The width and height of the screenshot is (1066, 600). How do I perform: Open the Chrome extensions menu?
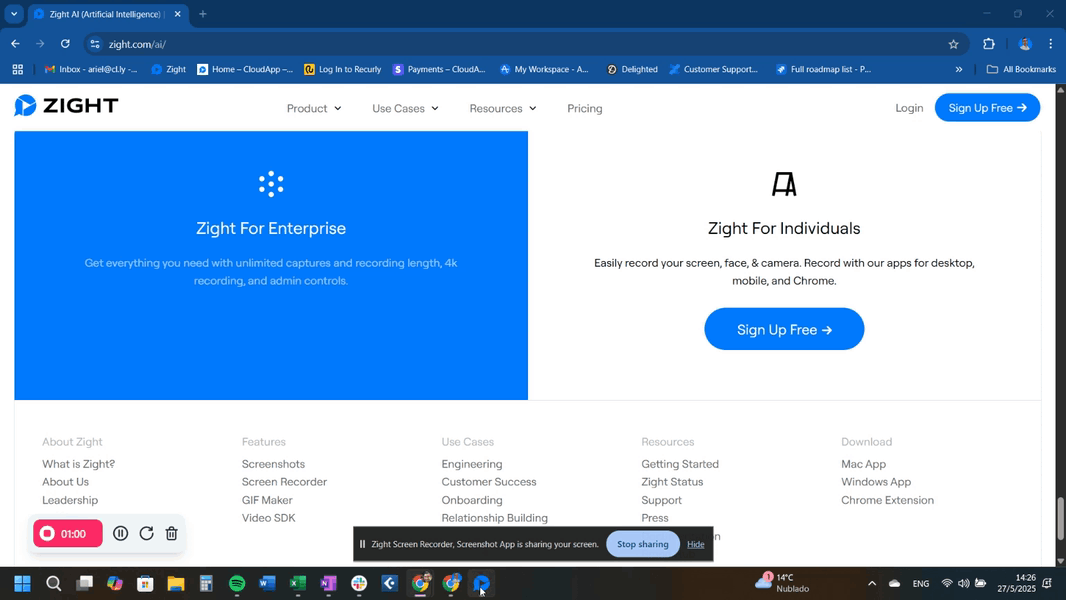click(988, 44)
